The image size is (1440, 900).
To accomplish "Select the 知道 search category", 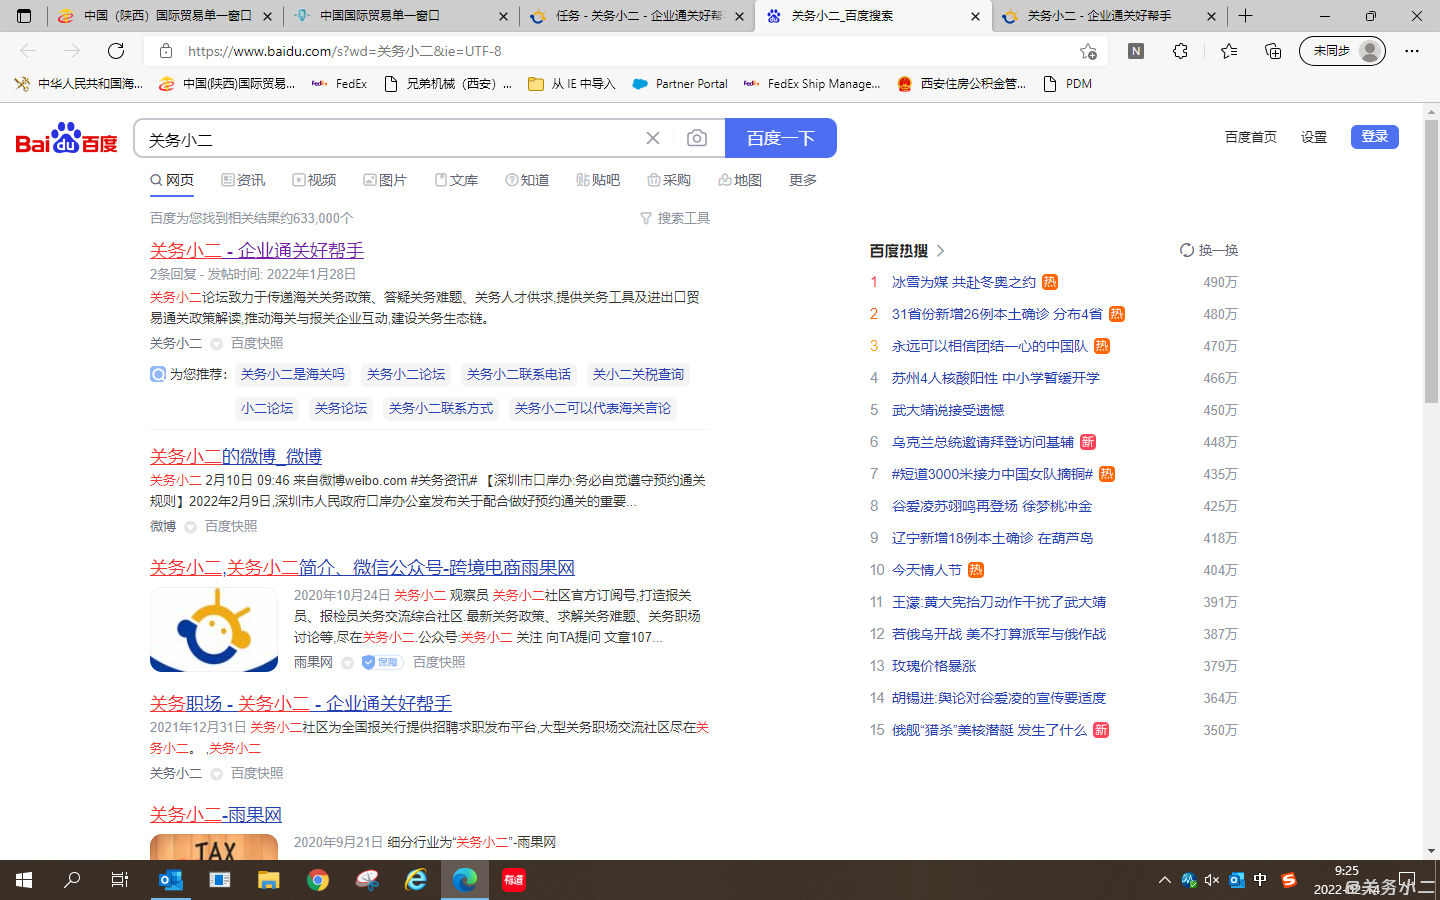I will (x=527, y=180).
